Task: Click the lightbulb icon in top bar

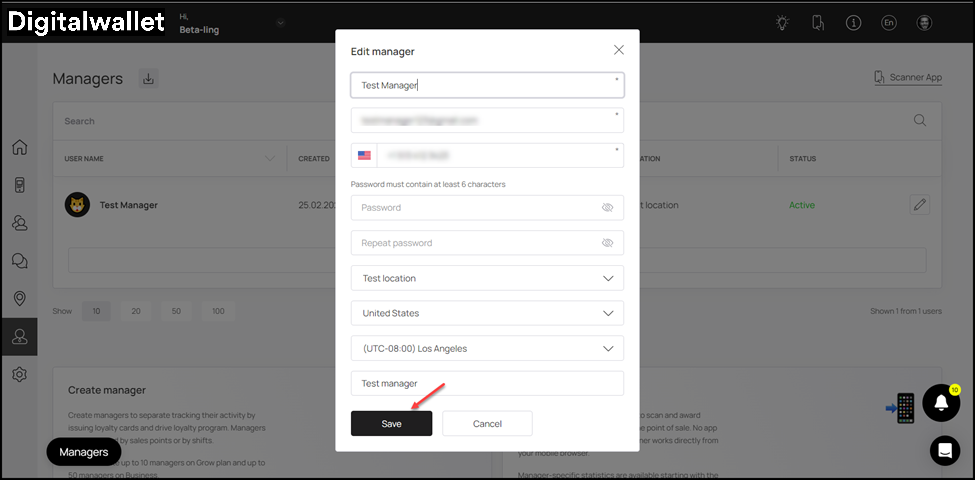Action: [783, 23]
